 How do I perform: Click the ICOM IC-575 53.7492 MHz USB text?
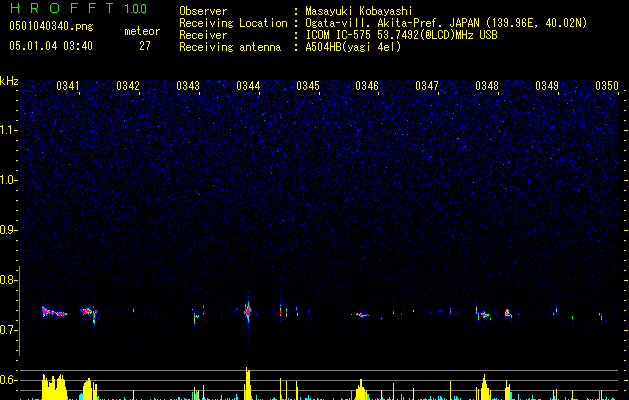point(401,35)
